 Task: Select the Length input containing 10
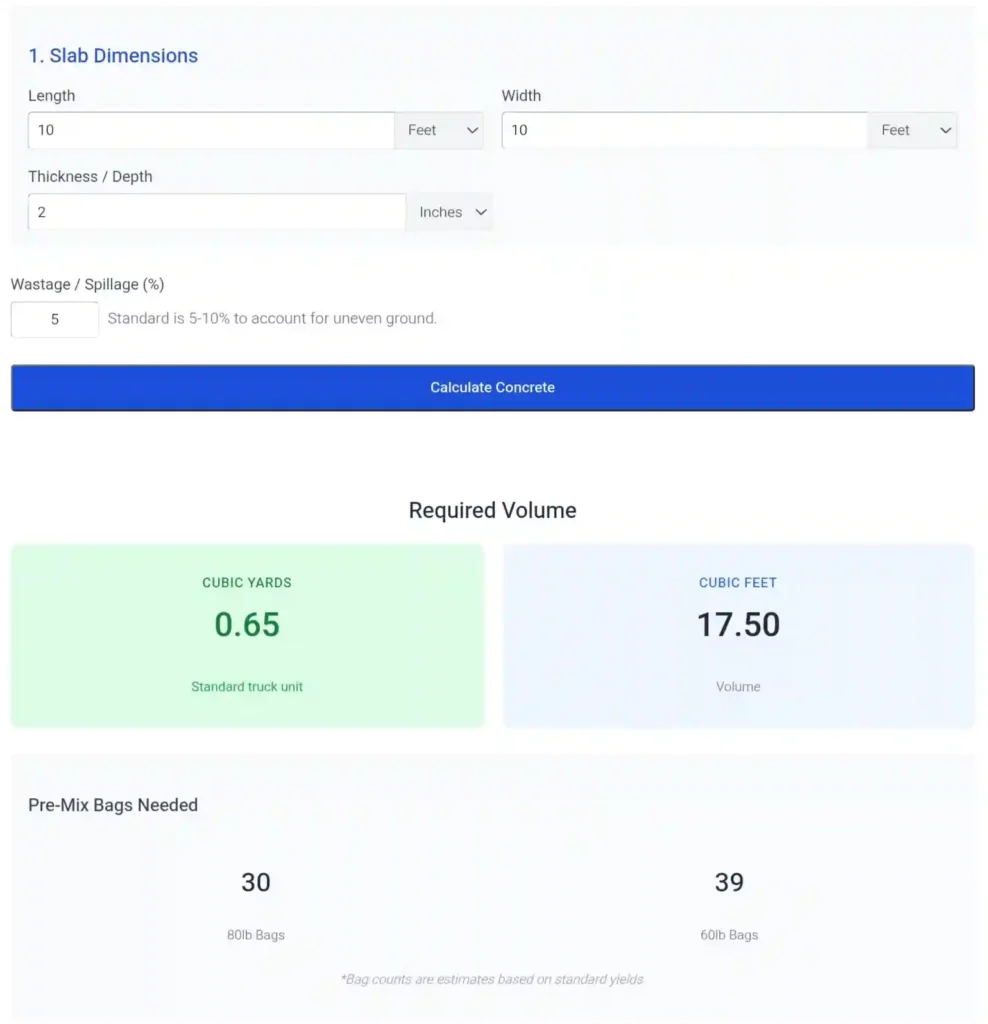coord(210,130)
